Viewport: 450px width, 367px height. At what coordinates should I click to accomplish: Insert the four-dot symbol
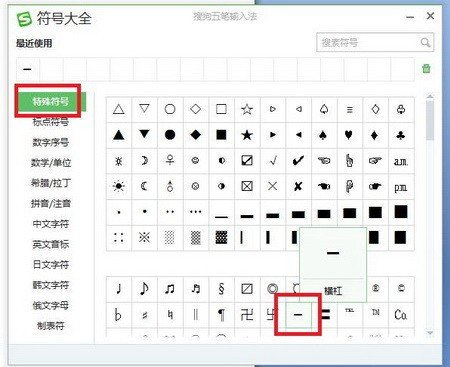click(119, 238)
